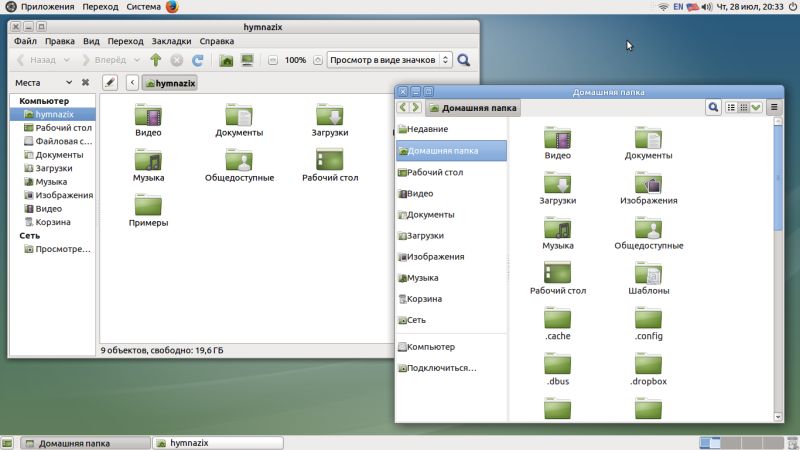Open Вперёд history dropdown arrow
The height and width of the screenshot is (450, 800).
click(137, 60)
